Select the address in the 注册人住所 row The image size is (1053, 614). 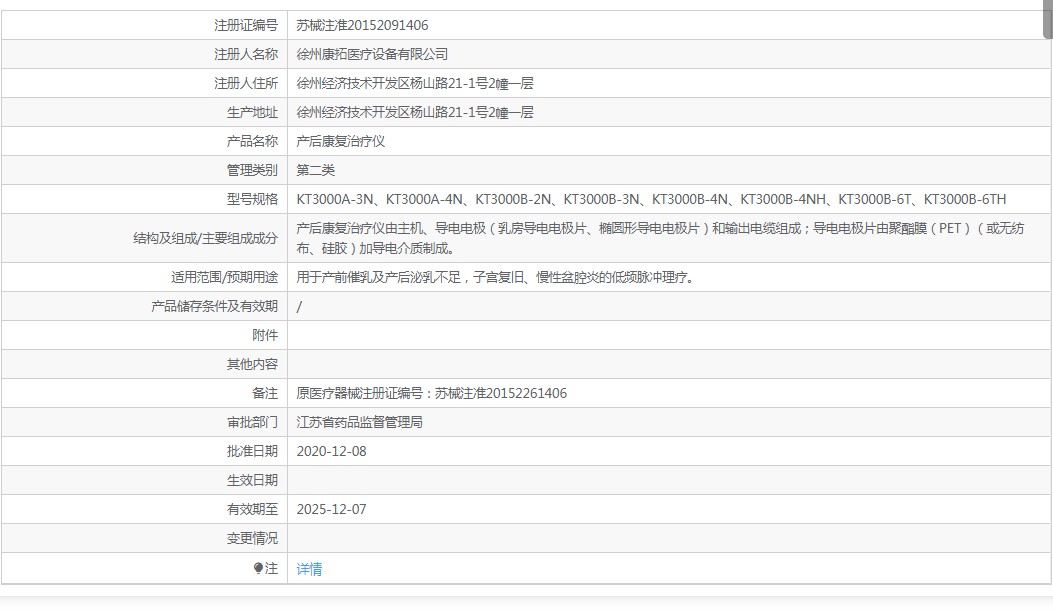415,83
